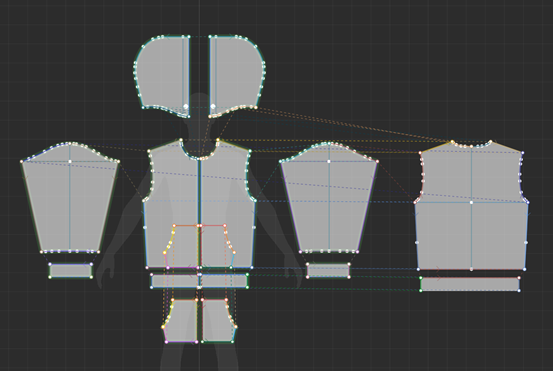Click the right sleeve's internal center point
The width and height of the screenshot is (553, 371).
329,162
